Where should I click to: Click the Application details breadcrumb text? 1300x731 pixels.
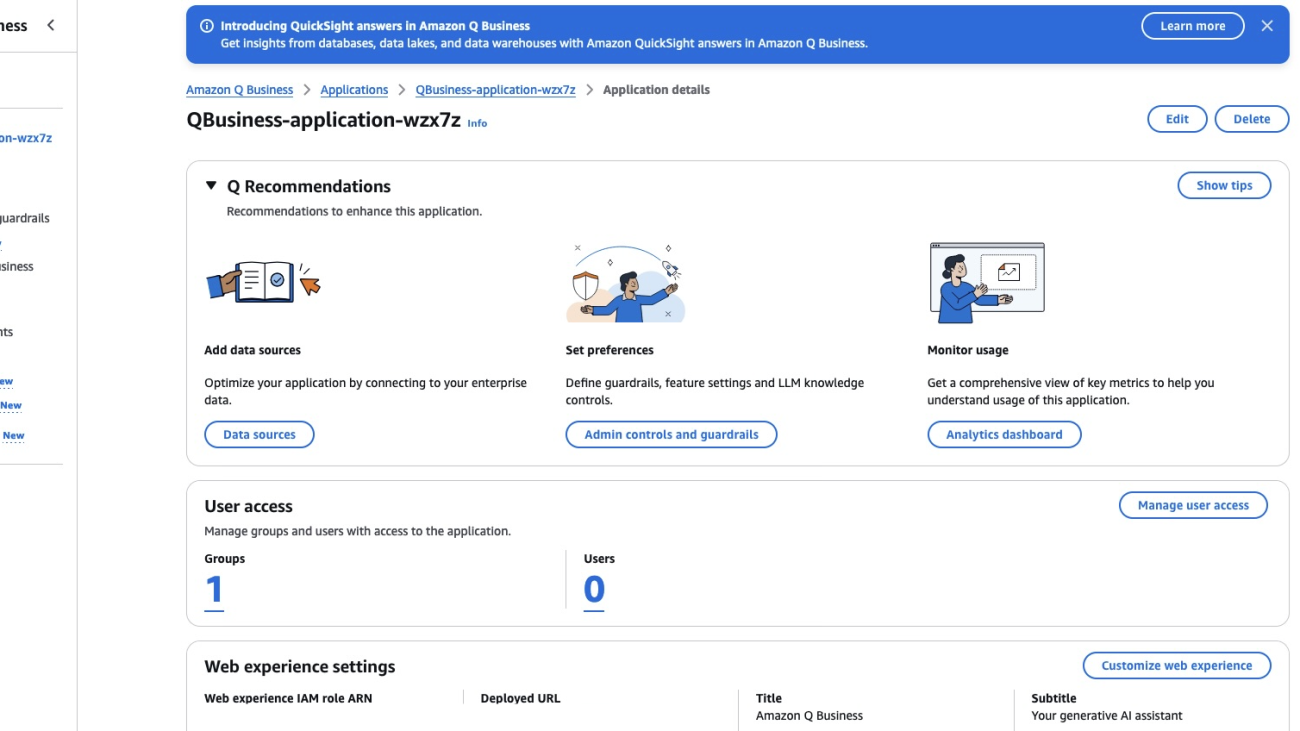click(656, 90)
